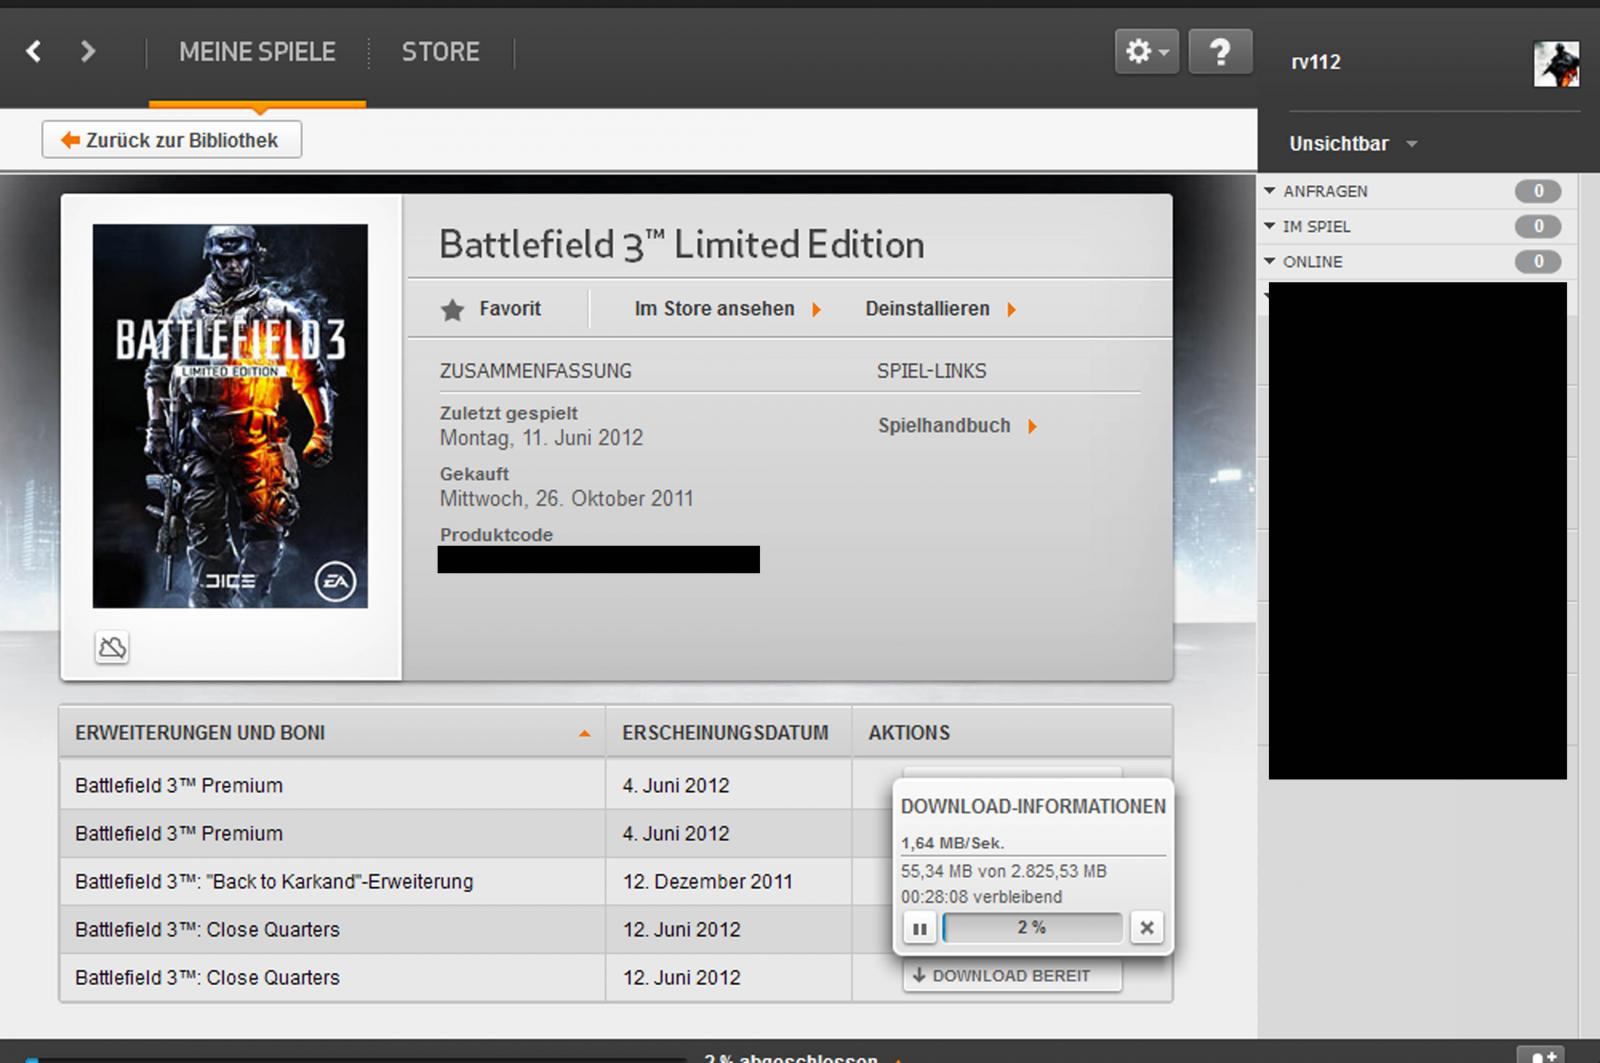Screen dimensions: 1600x1063
Task: Click the Montag, 11. Juni 2012 date
Action: click(541, 438)
